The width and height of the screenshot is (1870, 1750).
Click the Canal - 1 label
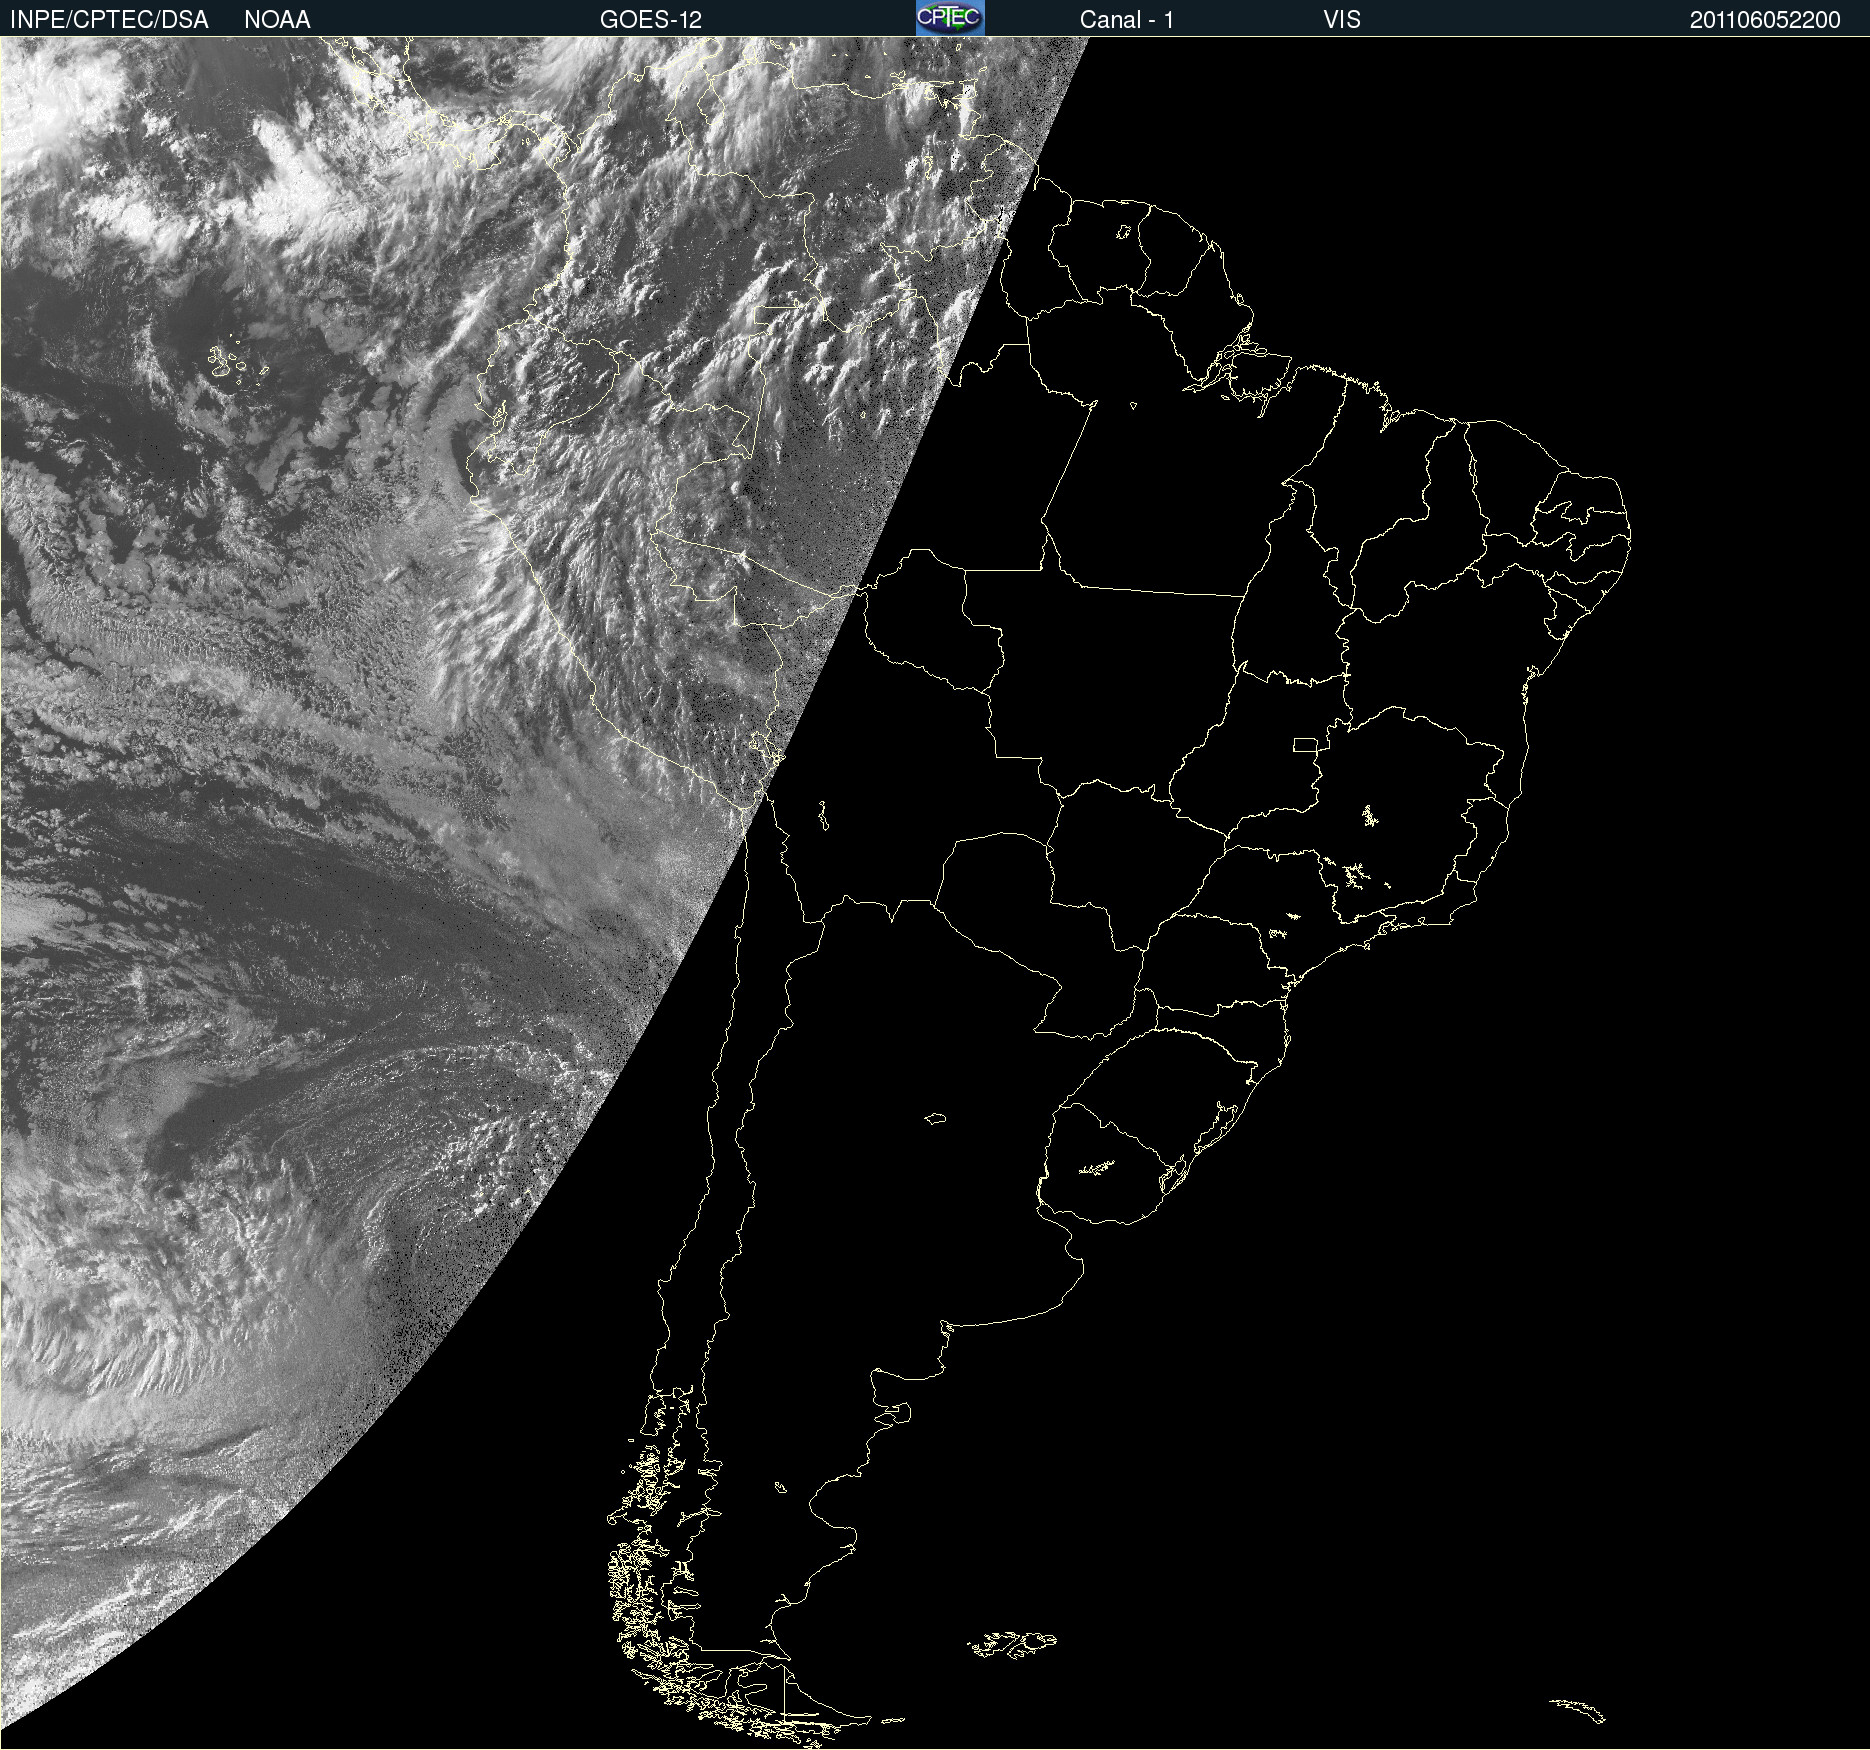[1127, 20]
